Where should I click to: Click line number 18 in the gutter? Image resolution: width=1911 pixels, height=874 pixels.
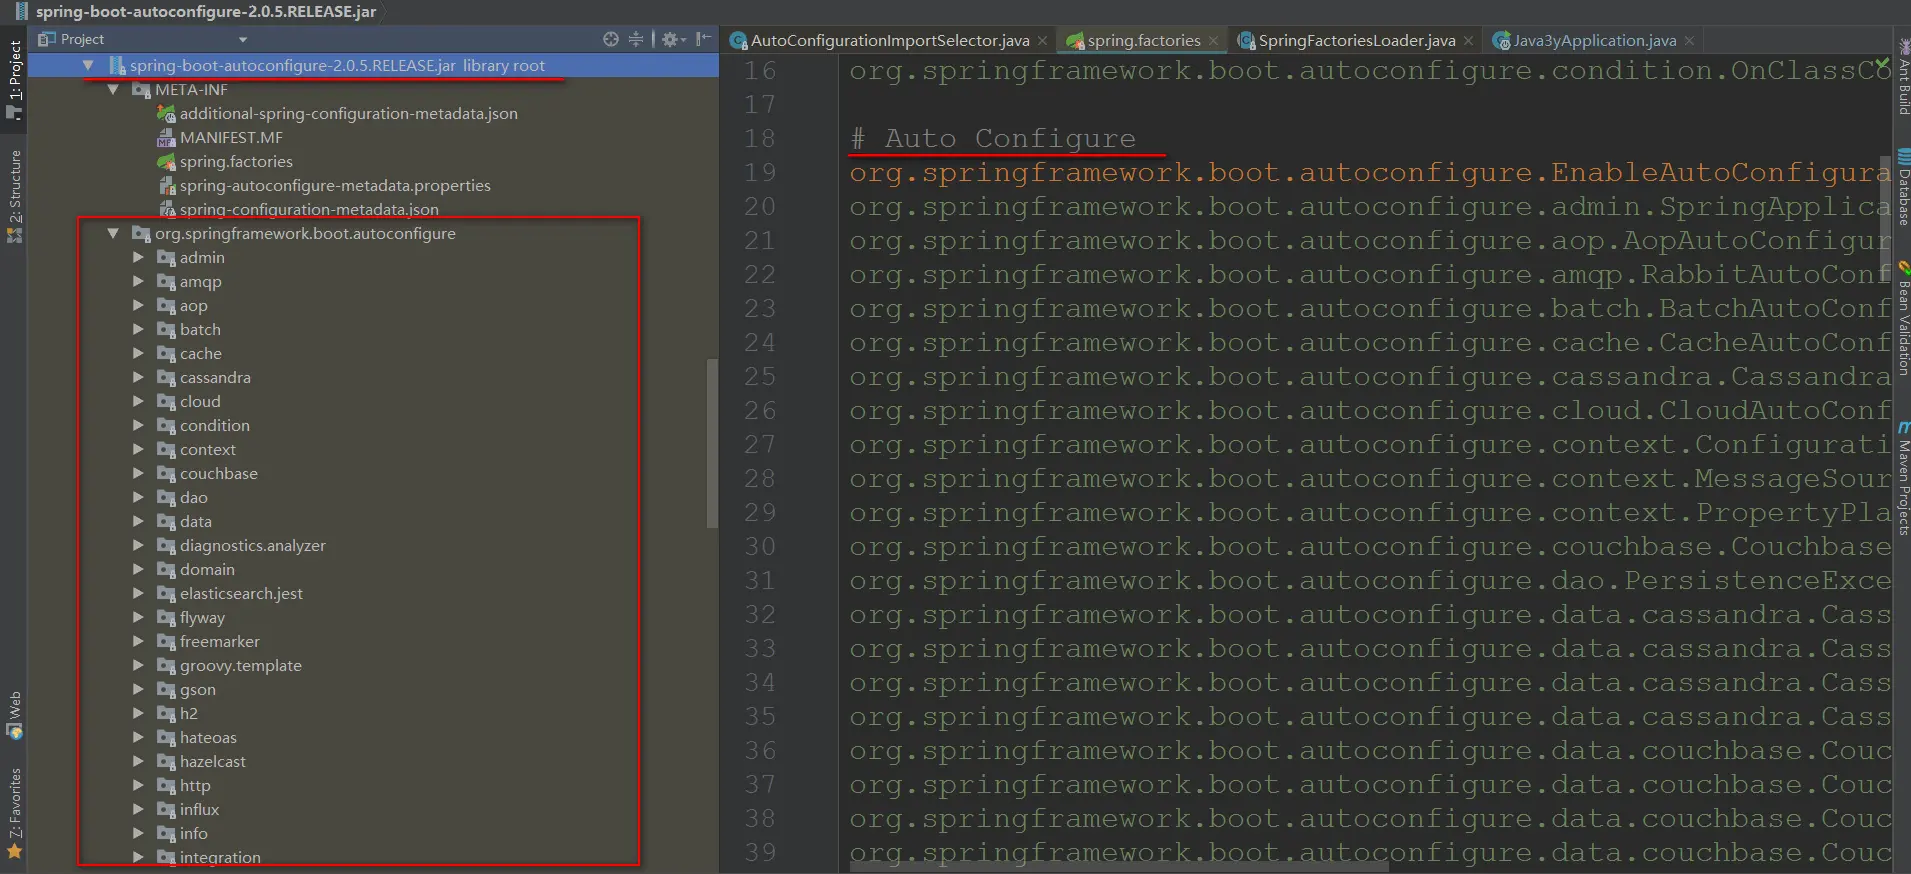coord(760,138)
